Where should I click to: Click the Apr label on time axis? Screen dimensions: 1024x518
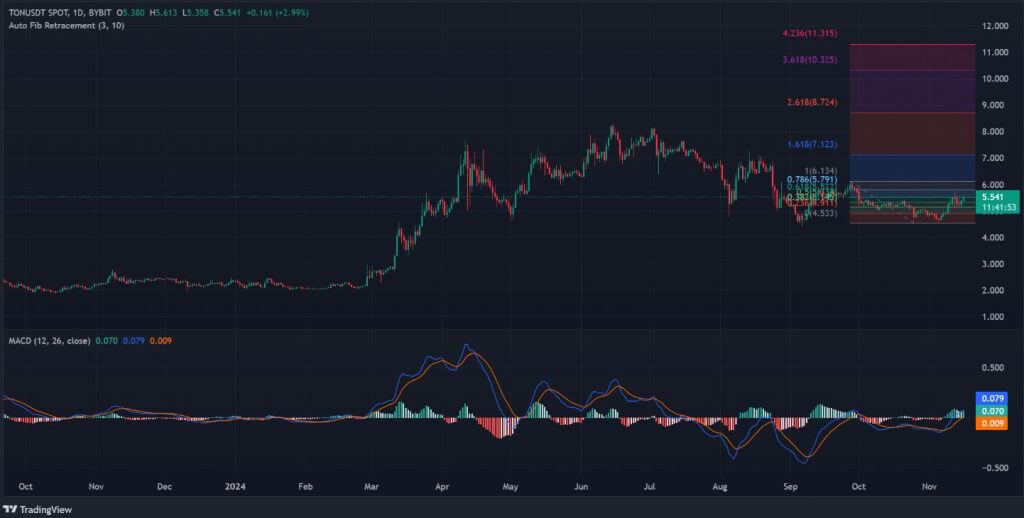[x=441, y=487]
